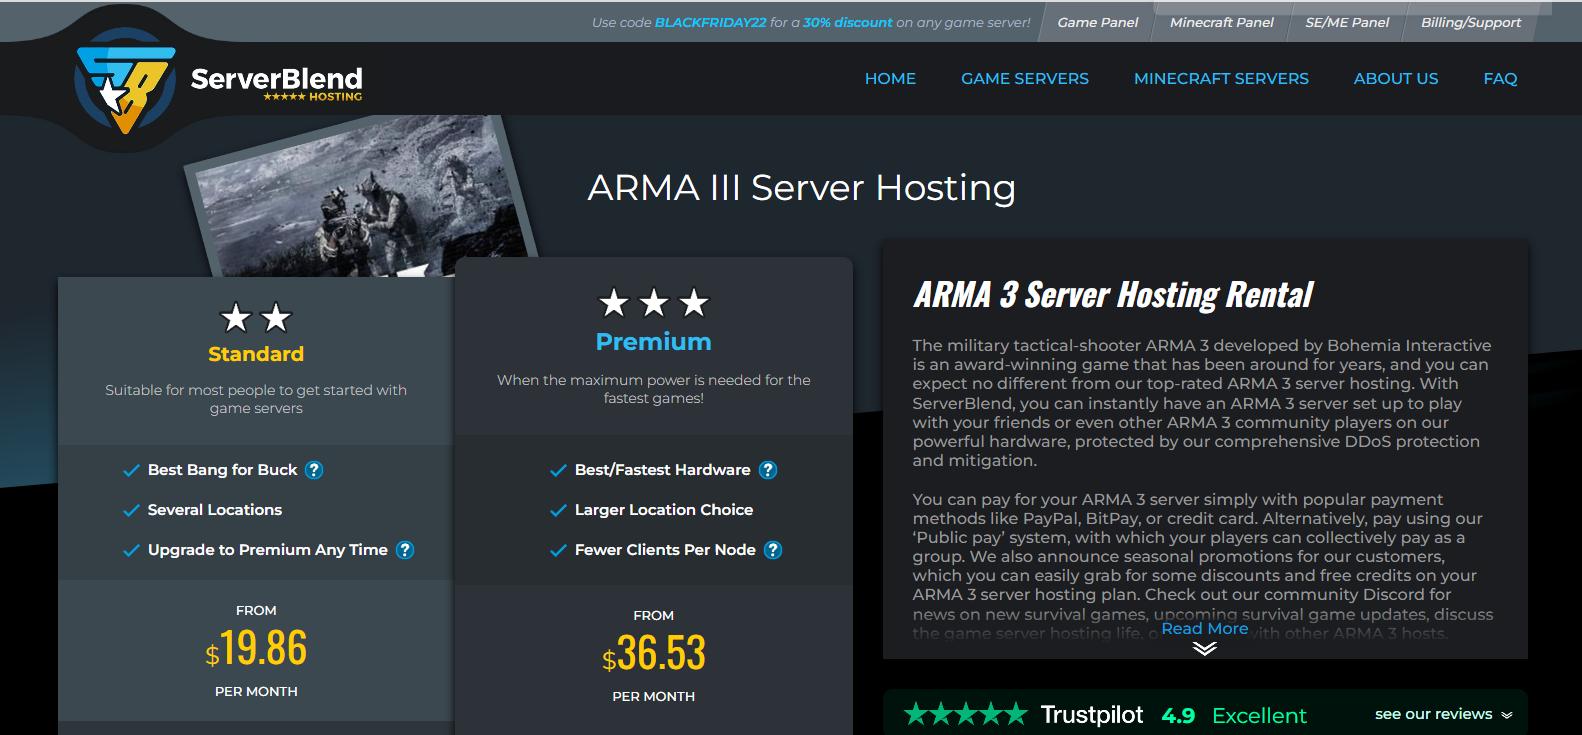Expand the see our reviews dropdown
1582x735 pixels.
click(x=1443, y=714)
